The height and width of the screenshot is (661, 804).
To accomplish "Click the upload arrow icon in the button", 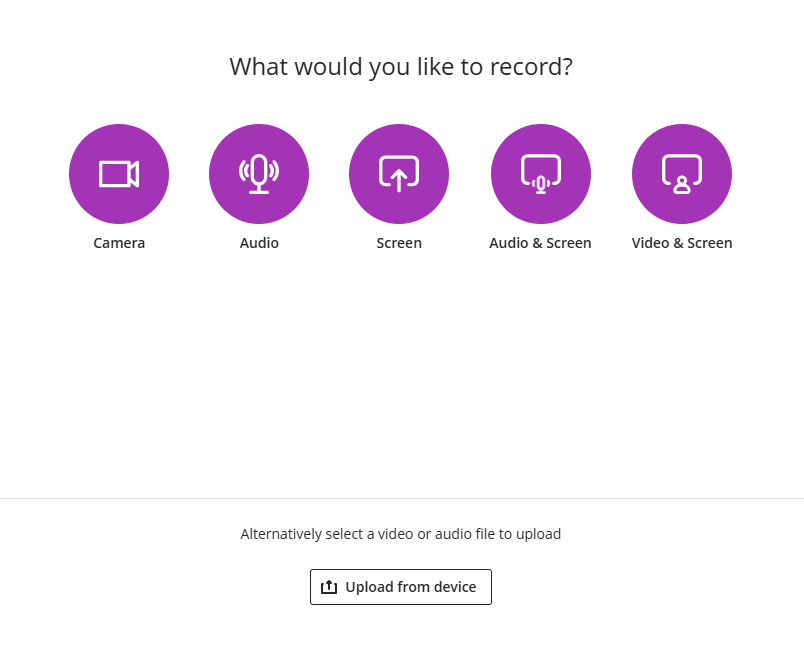I will pyautogui.click(x=329, y=587).
